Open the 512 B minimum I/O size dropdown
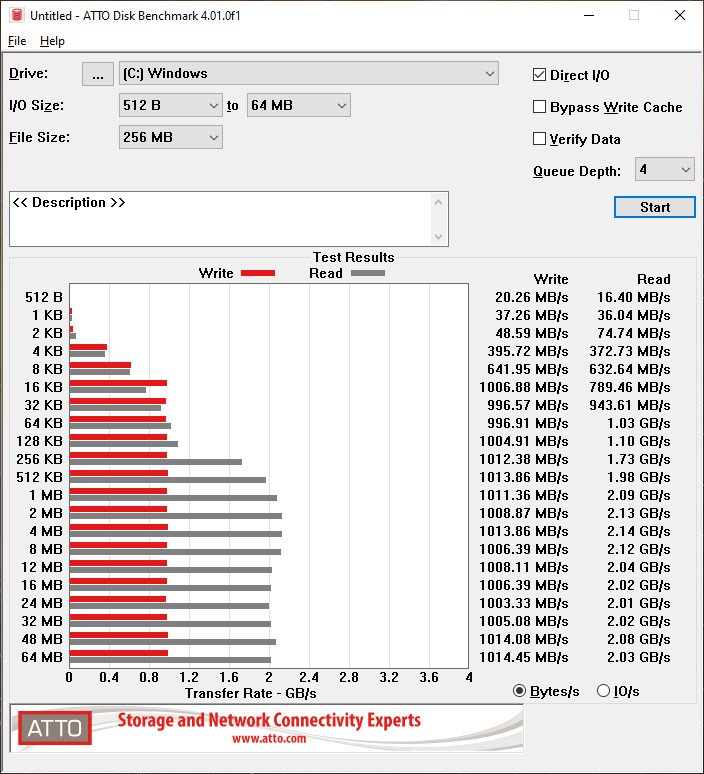This screenshot has width=704, height=774. [171, 105]
